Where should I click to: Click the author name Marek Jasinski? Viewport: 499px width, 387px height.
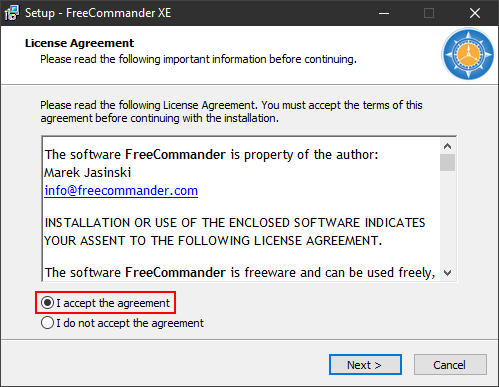tap(88, 173)
